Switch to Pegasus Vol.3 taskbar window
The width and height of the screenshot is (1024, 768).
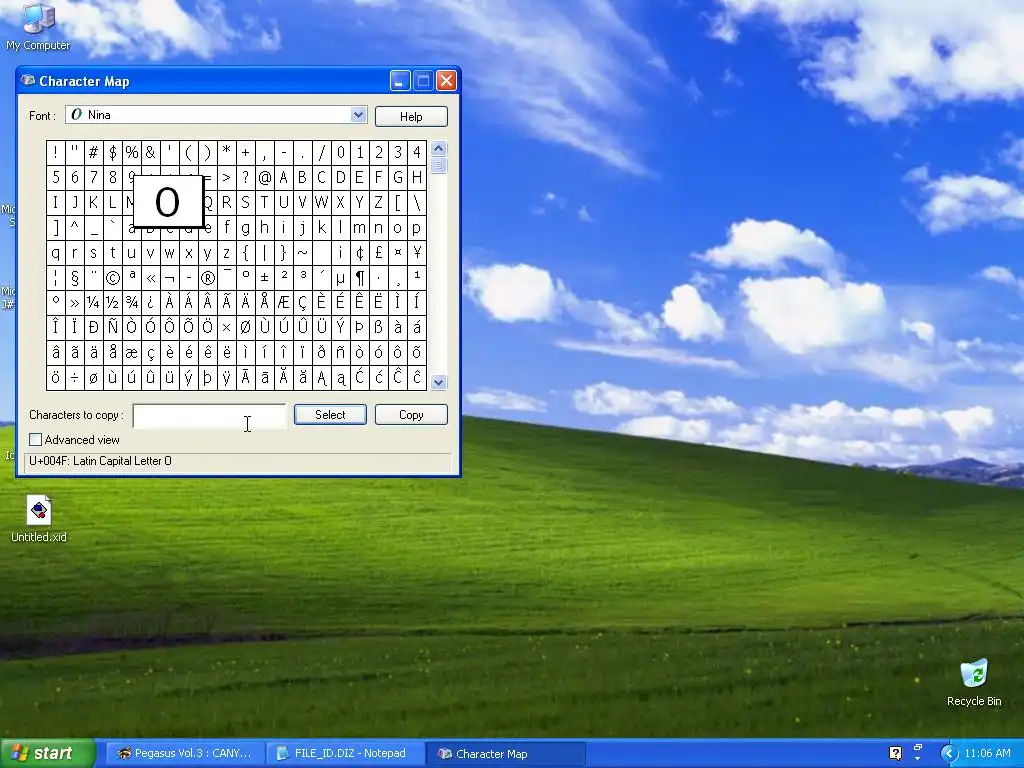pos(185,753)
